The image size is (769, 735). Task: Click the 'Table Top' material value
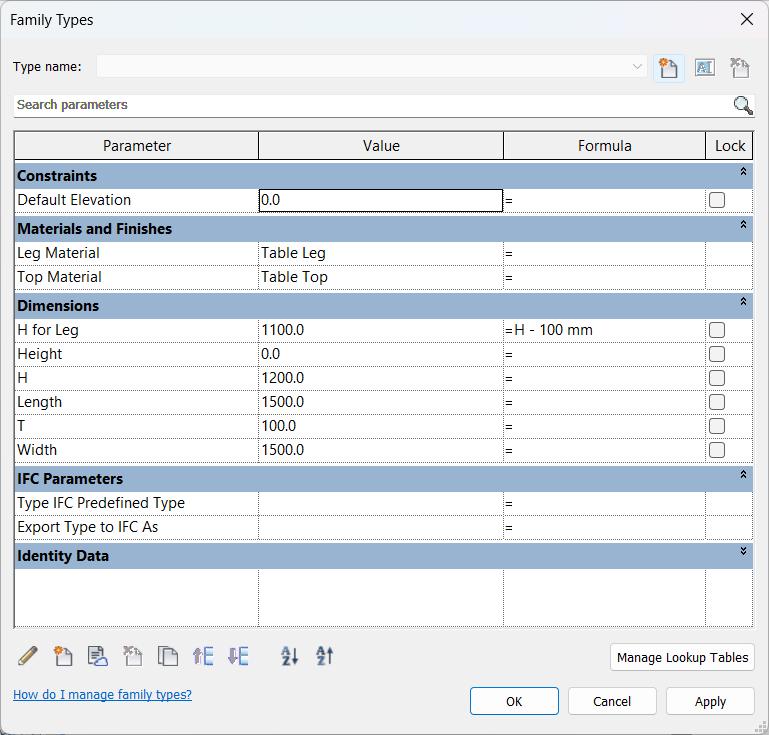[x=381, y=277]
